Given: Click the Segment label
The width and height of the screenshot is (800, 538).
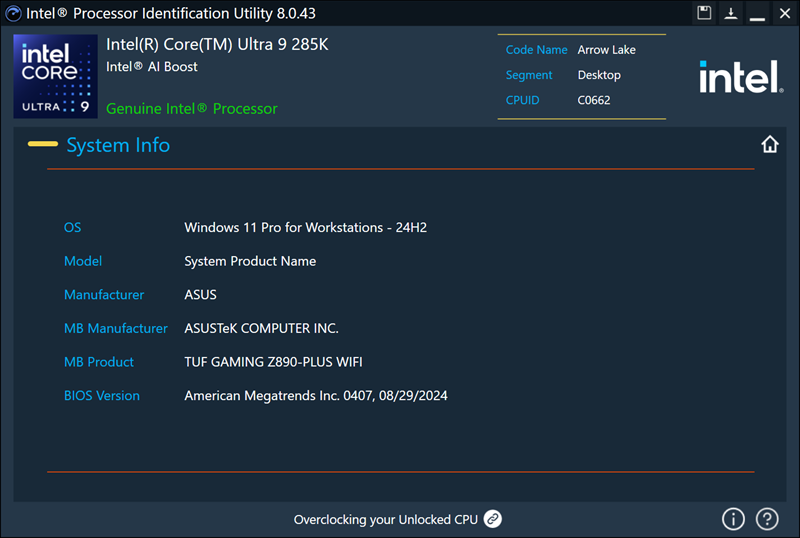Looking at the screenshot, I should (x=529, y=75).
